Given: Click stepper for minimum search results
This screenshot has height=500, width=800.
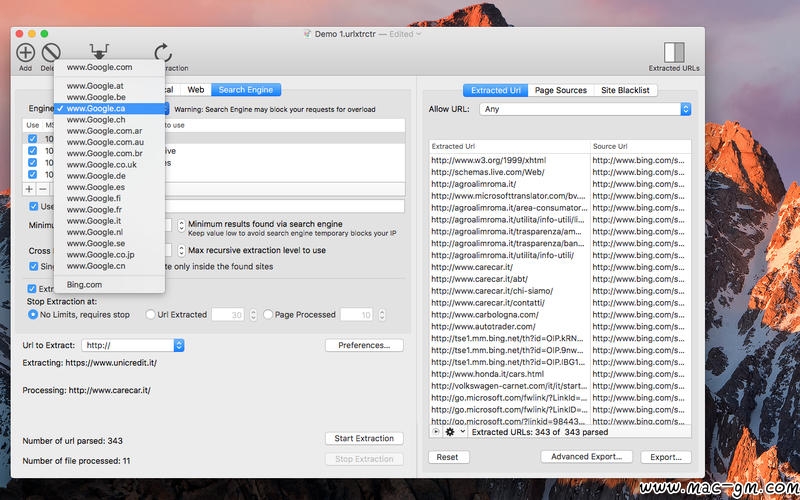Looking at the screenshot, I should pos(181,226).
